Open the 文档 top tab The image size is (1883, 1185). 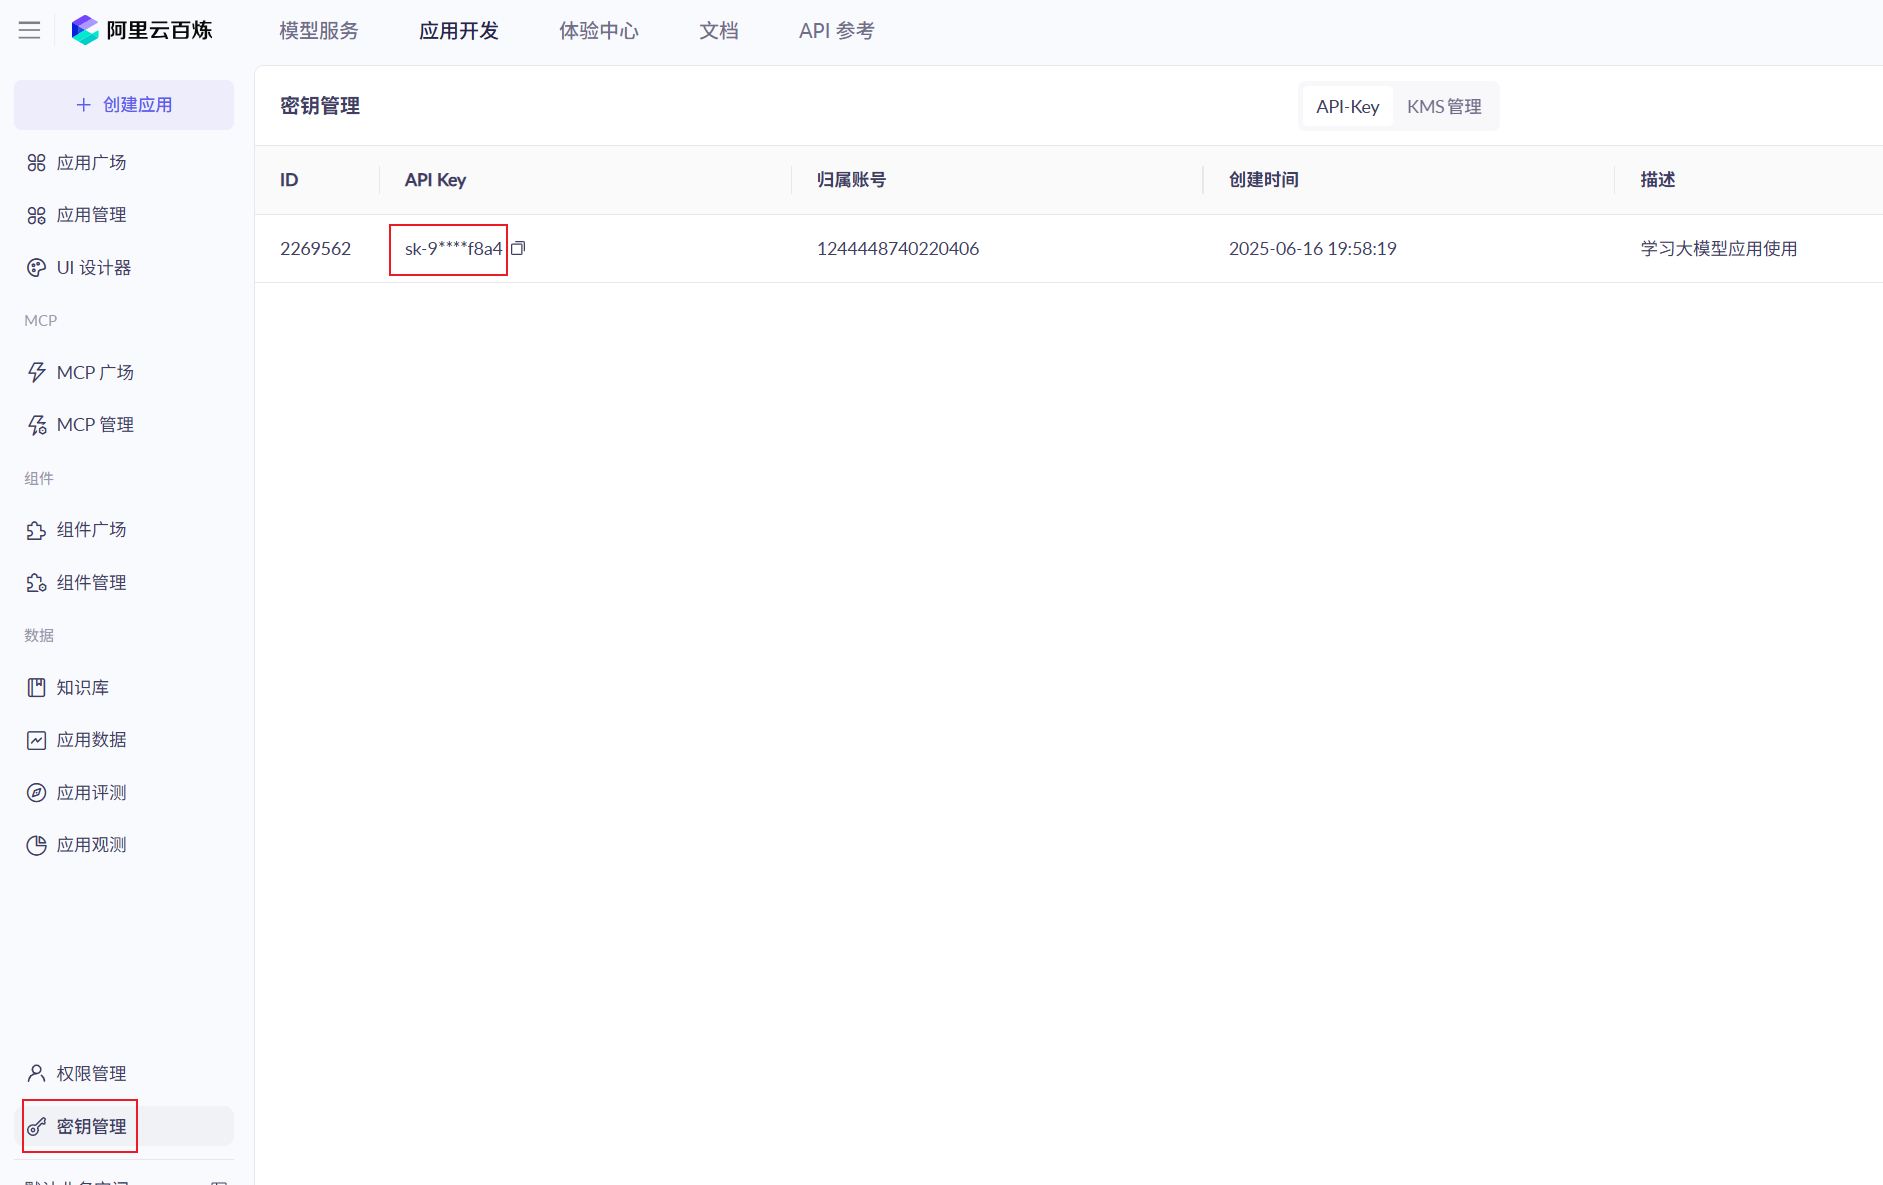[719, 31]
